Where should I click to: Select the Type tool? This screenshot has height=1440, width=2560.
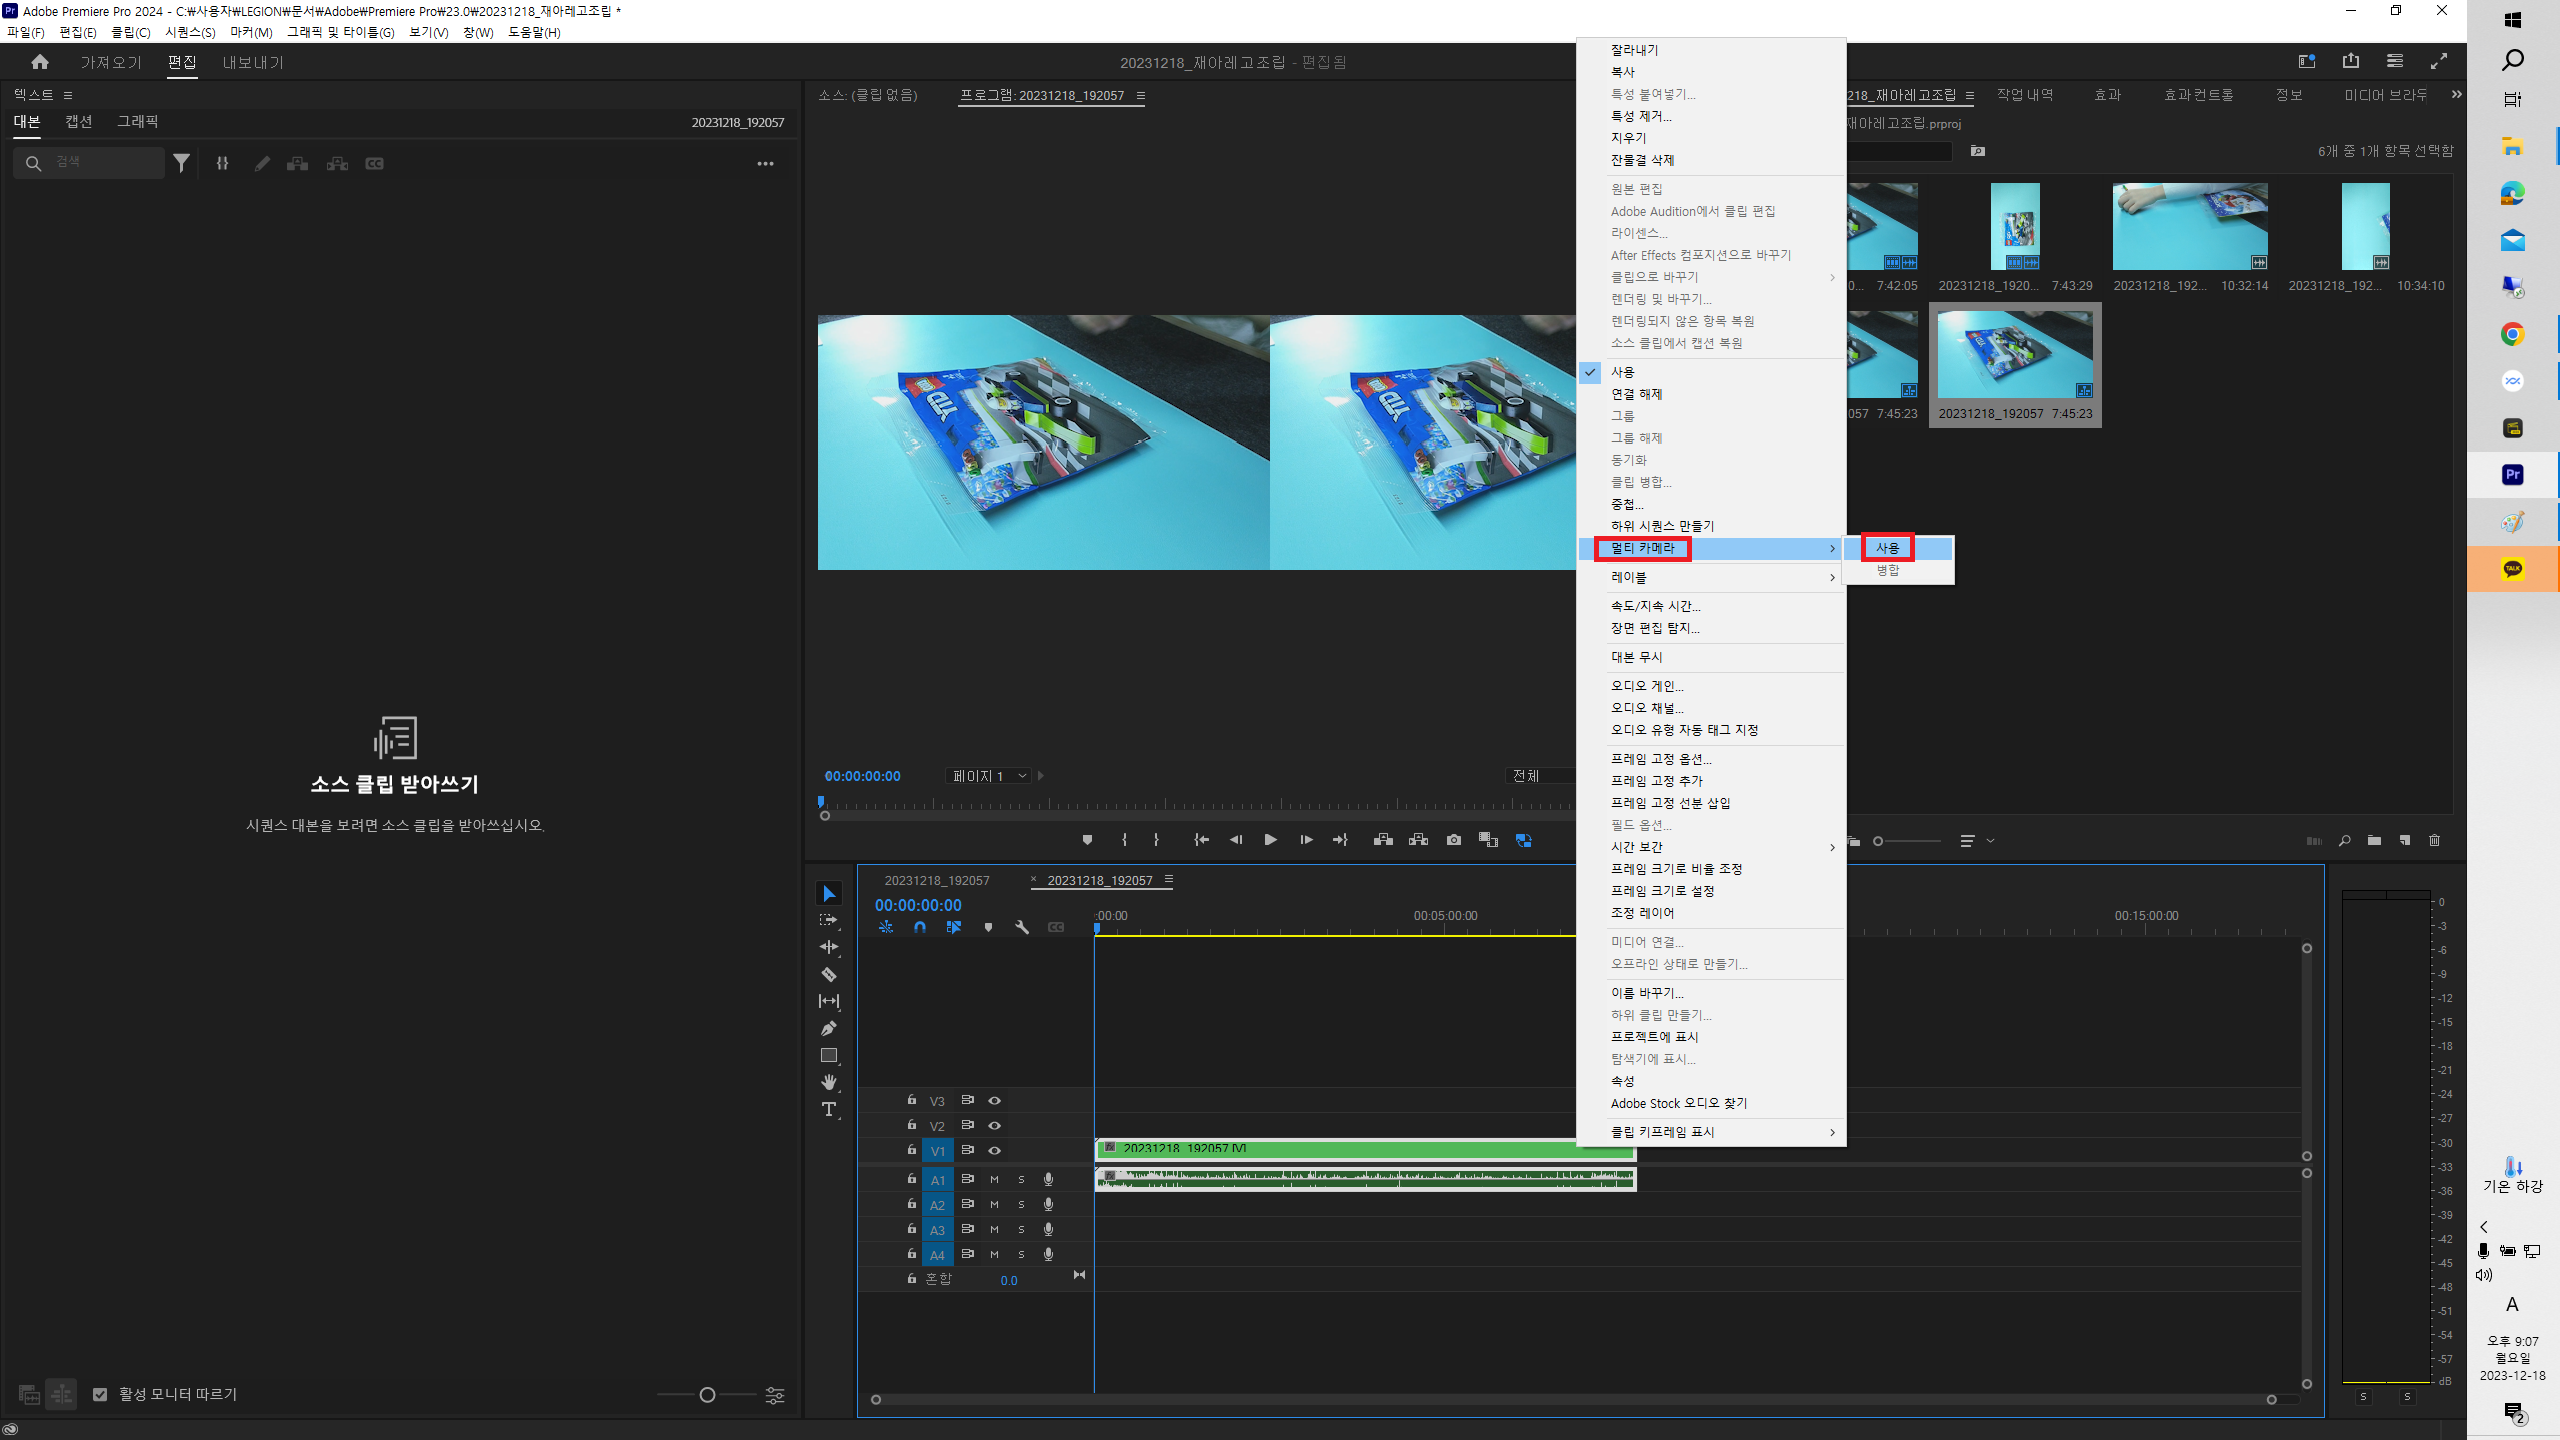[828, 1109]
